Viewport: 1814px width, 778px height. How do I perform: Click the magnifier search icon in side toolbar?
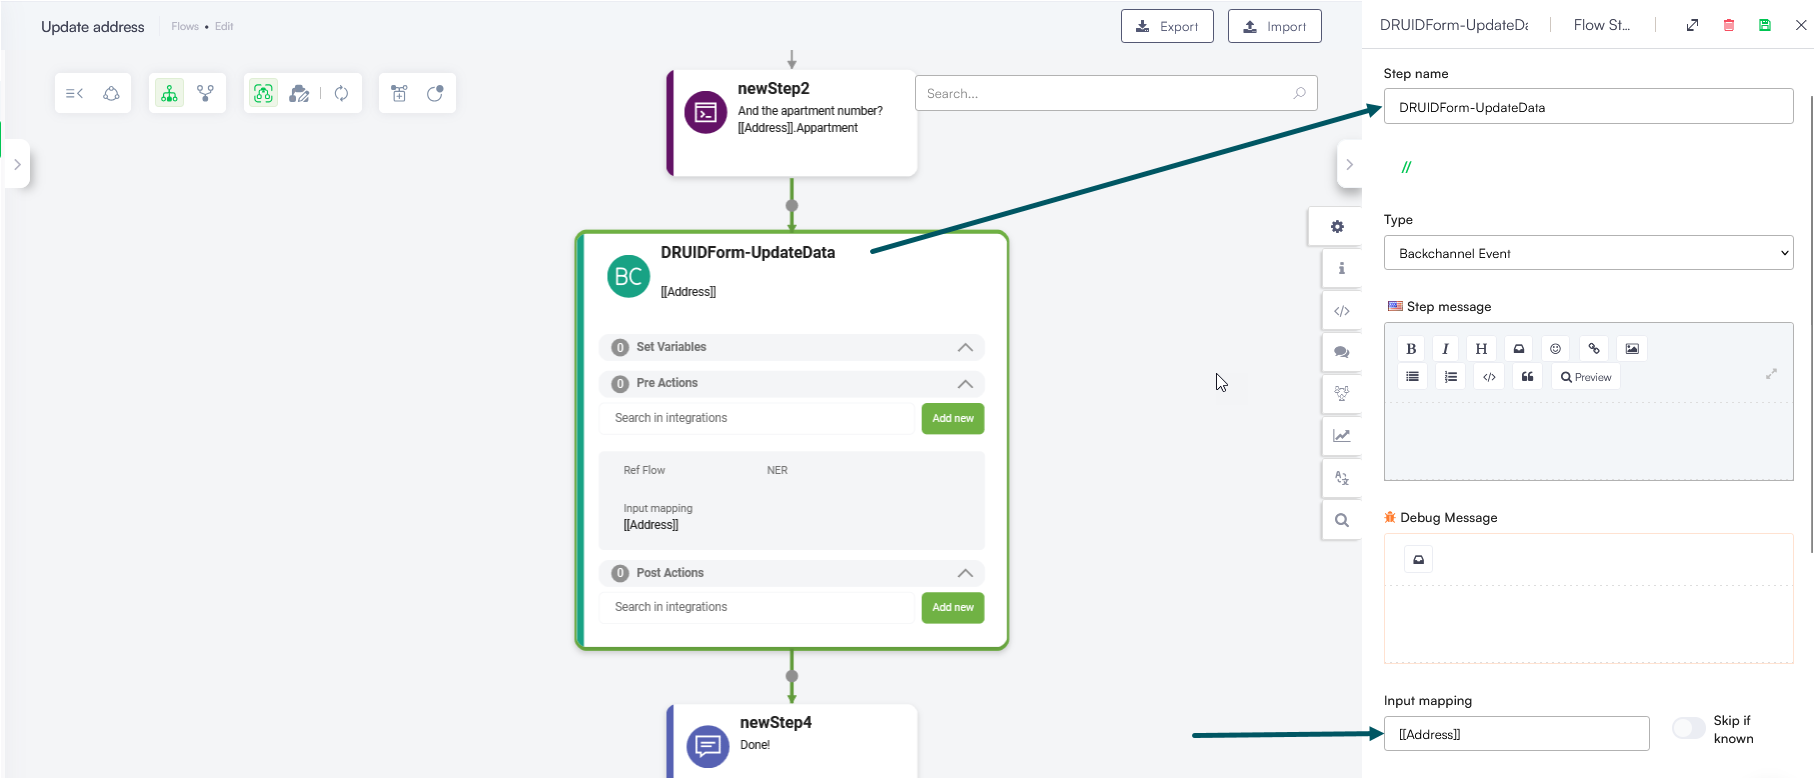click(x=1341, y=520)
